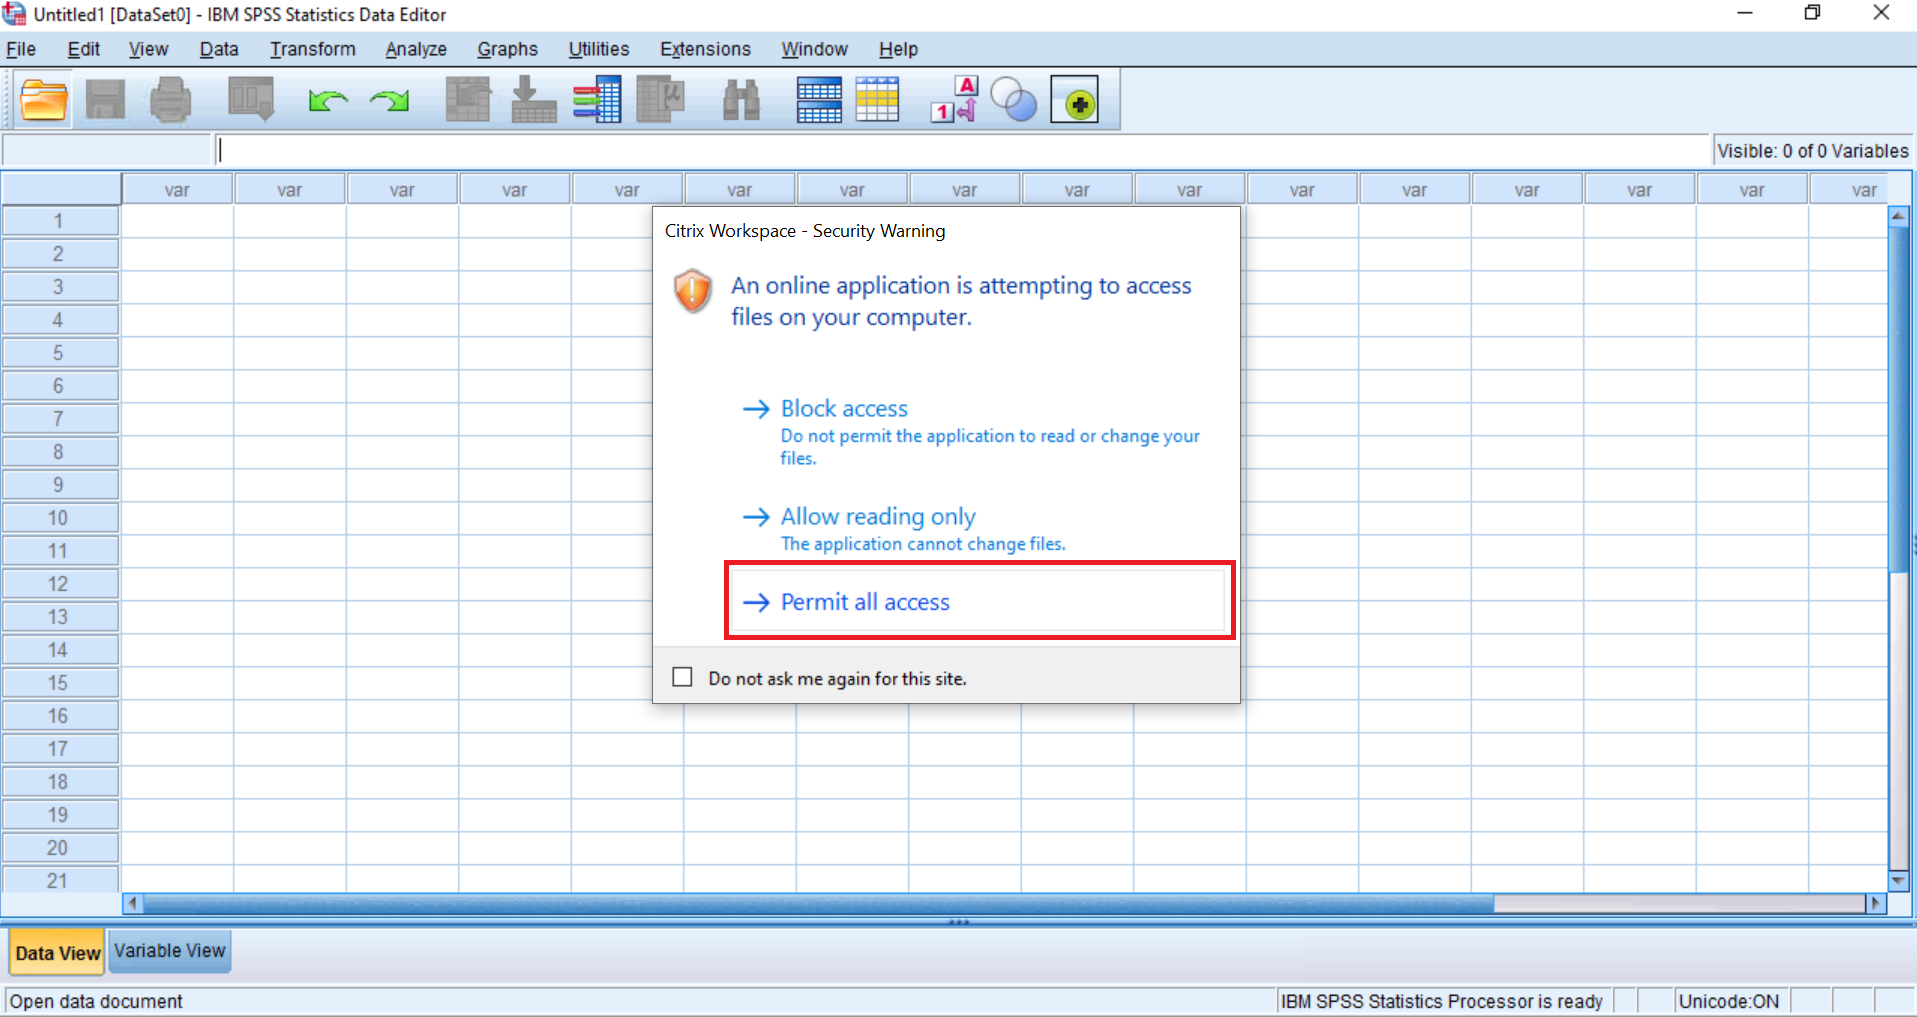Open the Analyze menu

[x=416, y=49]
